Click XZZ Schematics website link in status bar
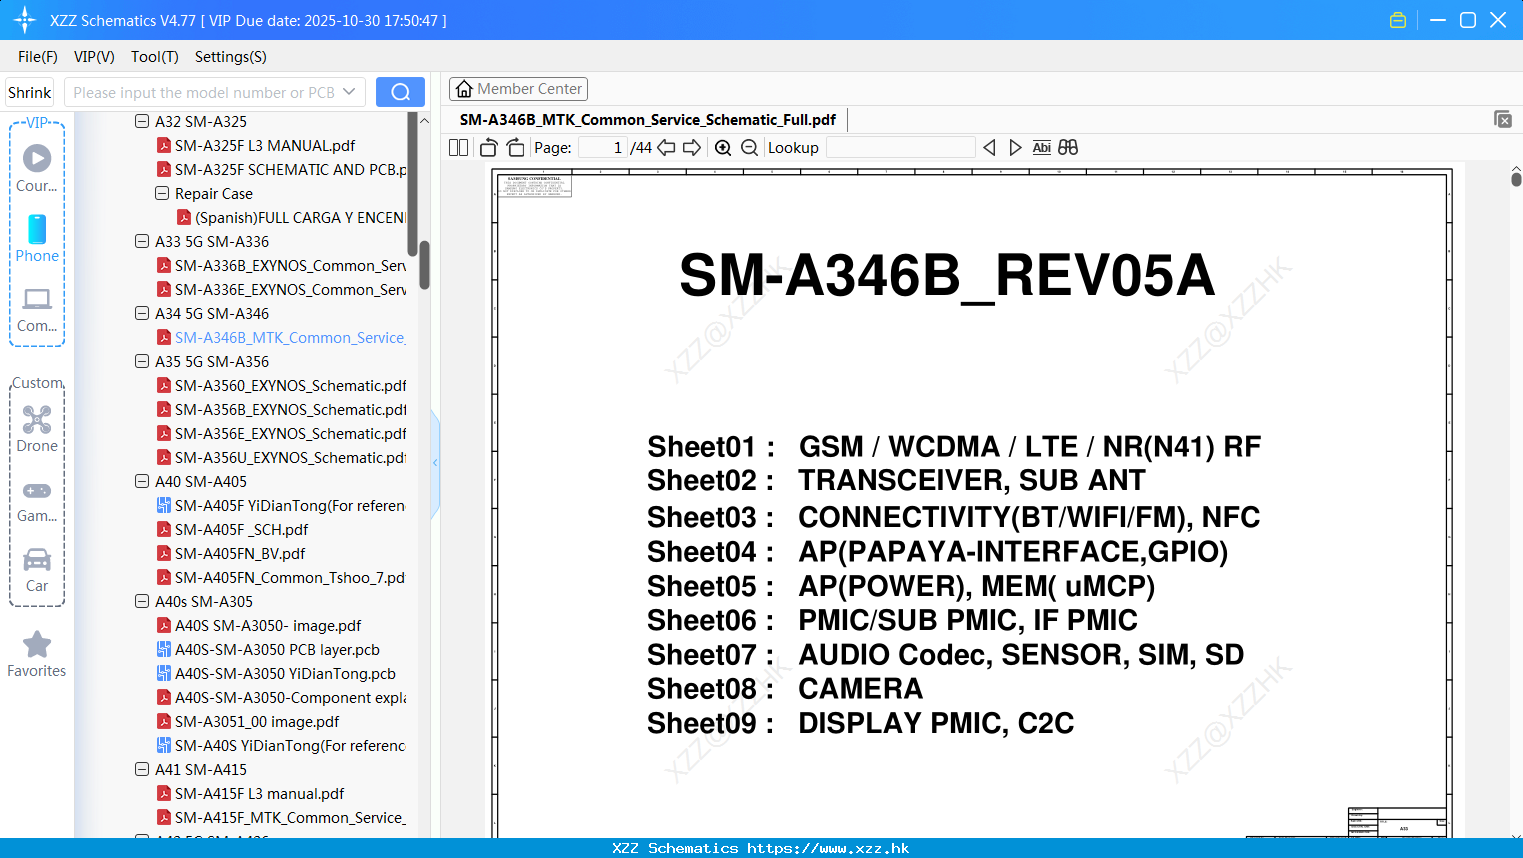This screenshot has width=1523, height=858. click(x=761, y=848)
